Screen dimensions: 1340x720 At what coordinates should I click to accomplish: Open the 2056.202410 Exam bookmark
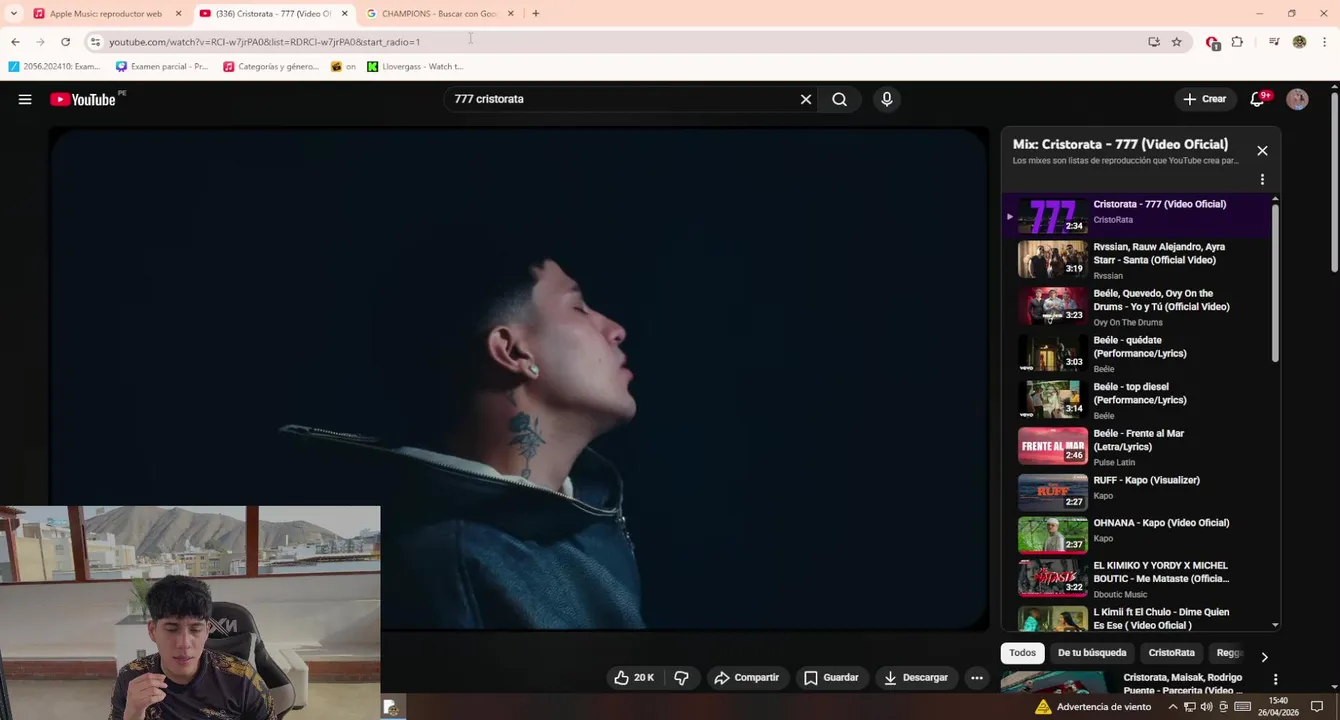point(55,67)
